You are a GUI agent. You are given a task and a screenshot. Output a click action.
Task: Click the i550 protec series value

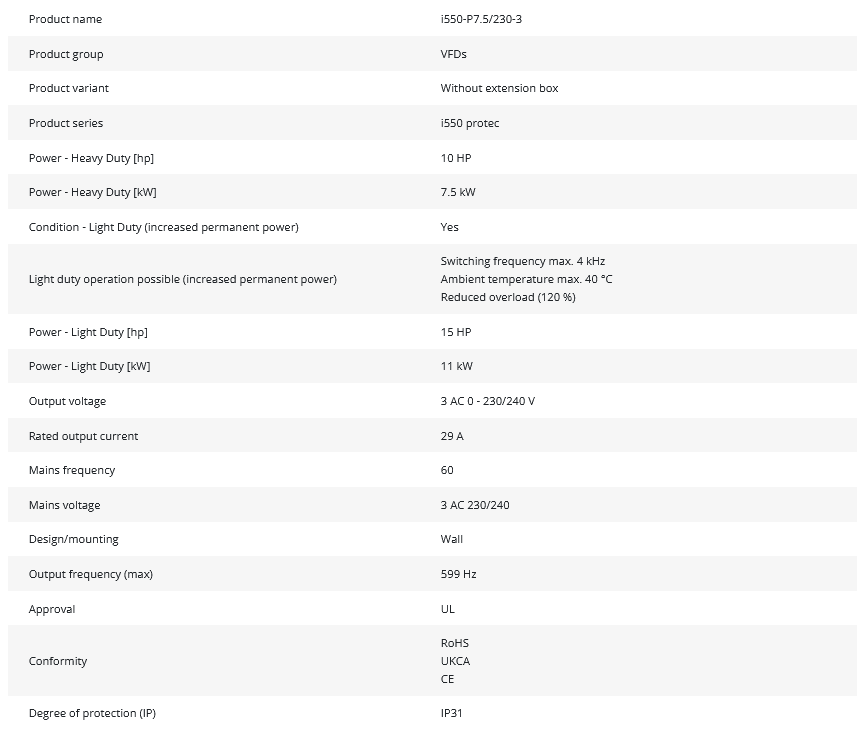tap(469, 123)
